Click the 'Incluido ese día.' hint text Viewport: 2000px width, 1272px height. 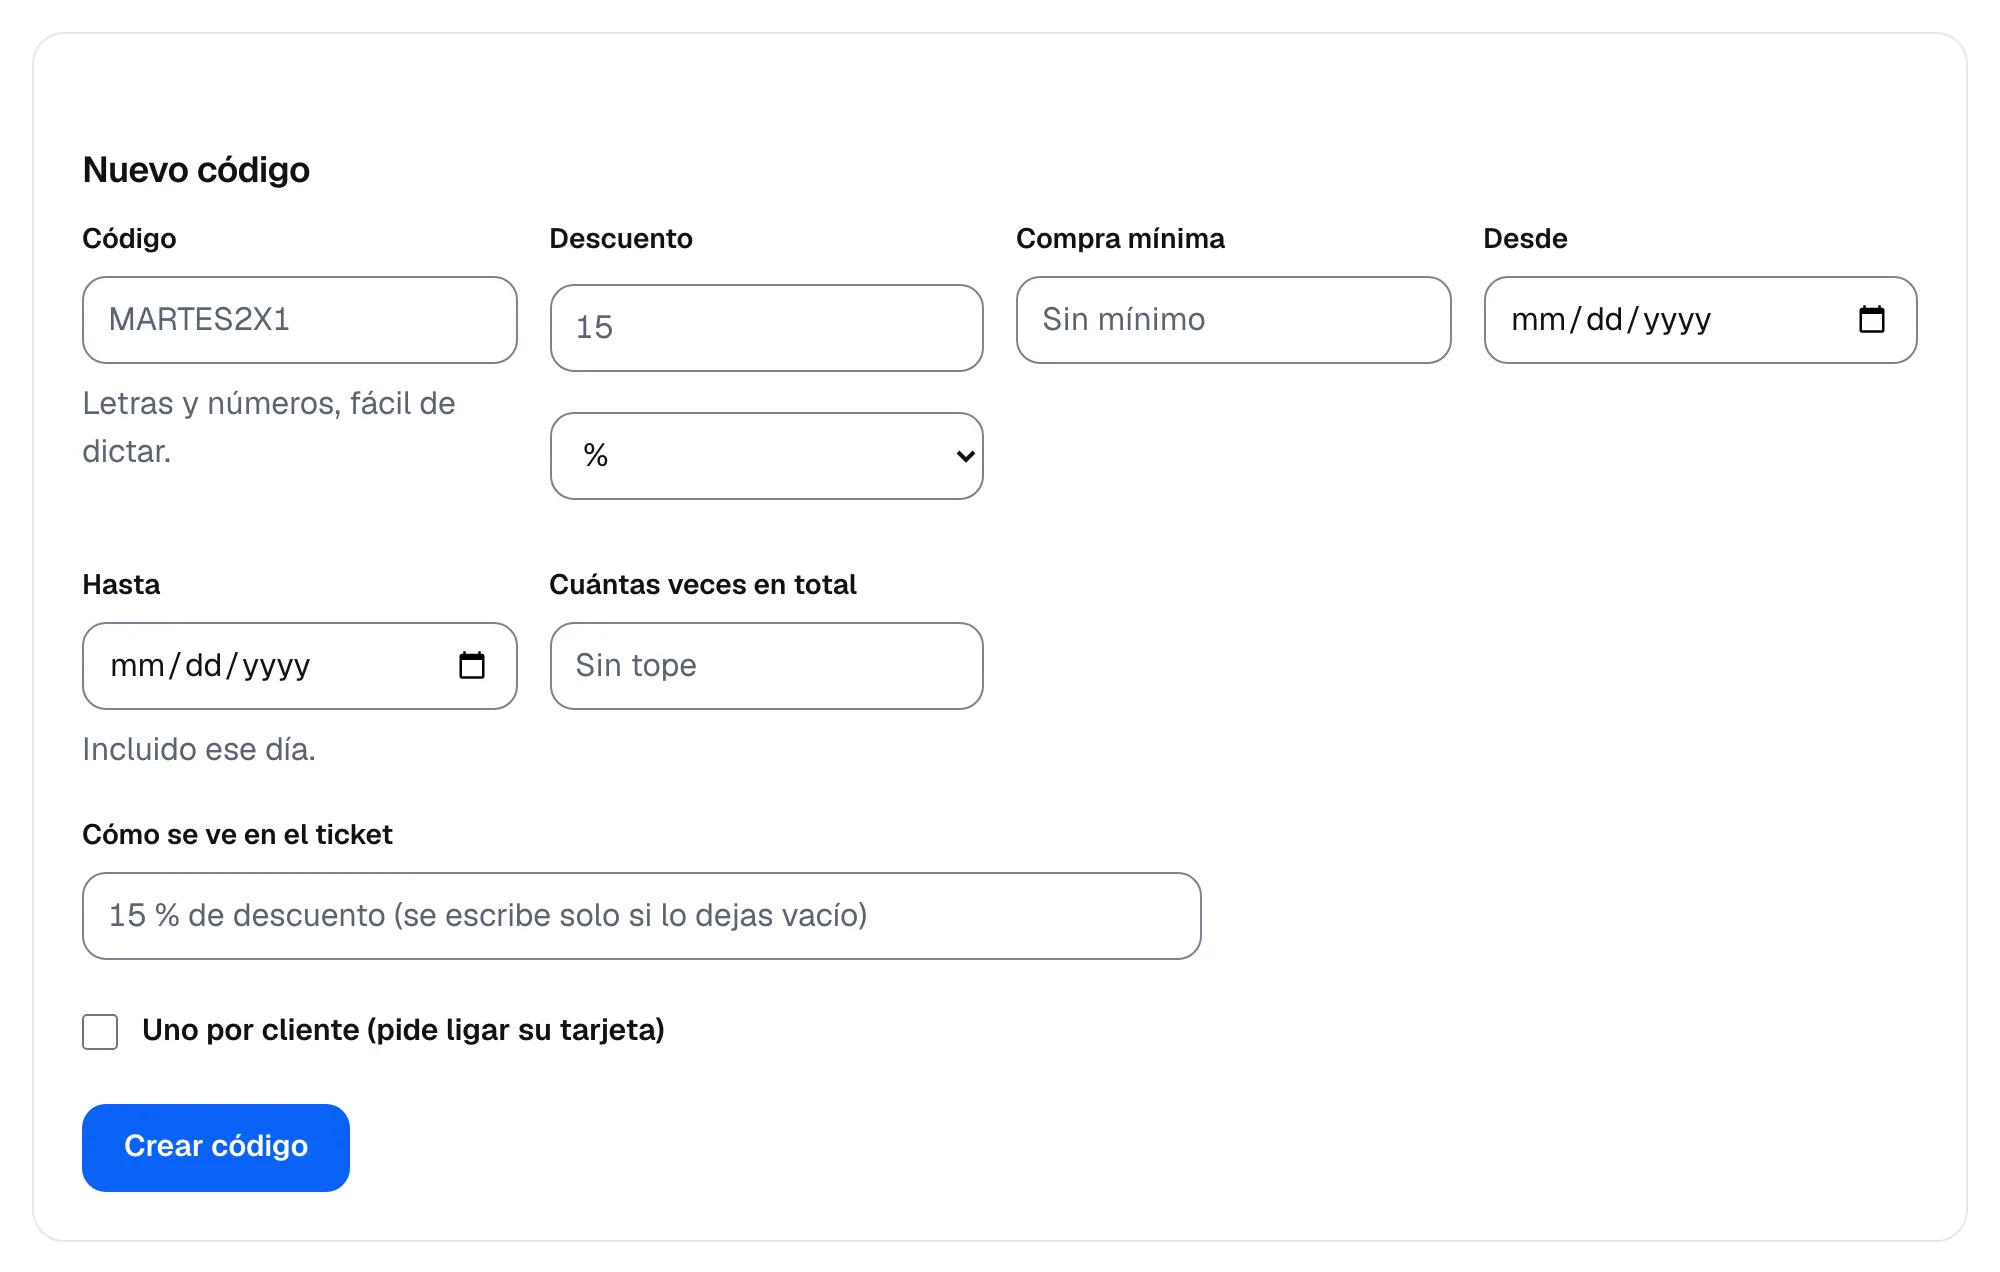click(199, 749)
